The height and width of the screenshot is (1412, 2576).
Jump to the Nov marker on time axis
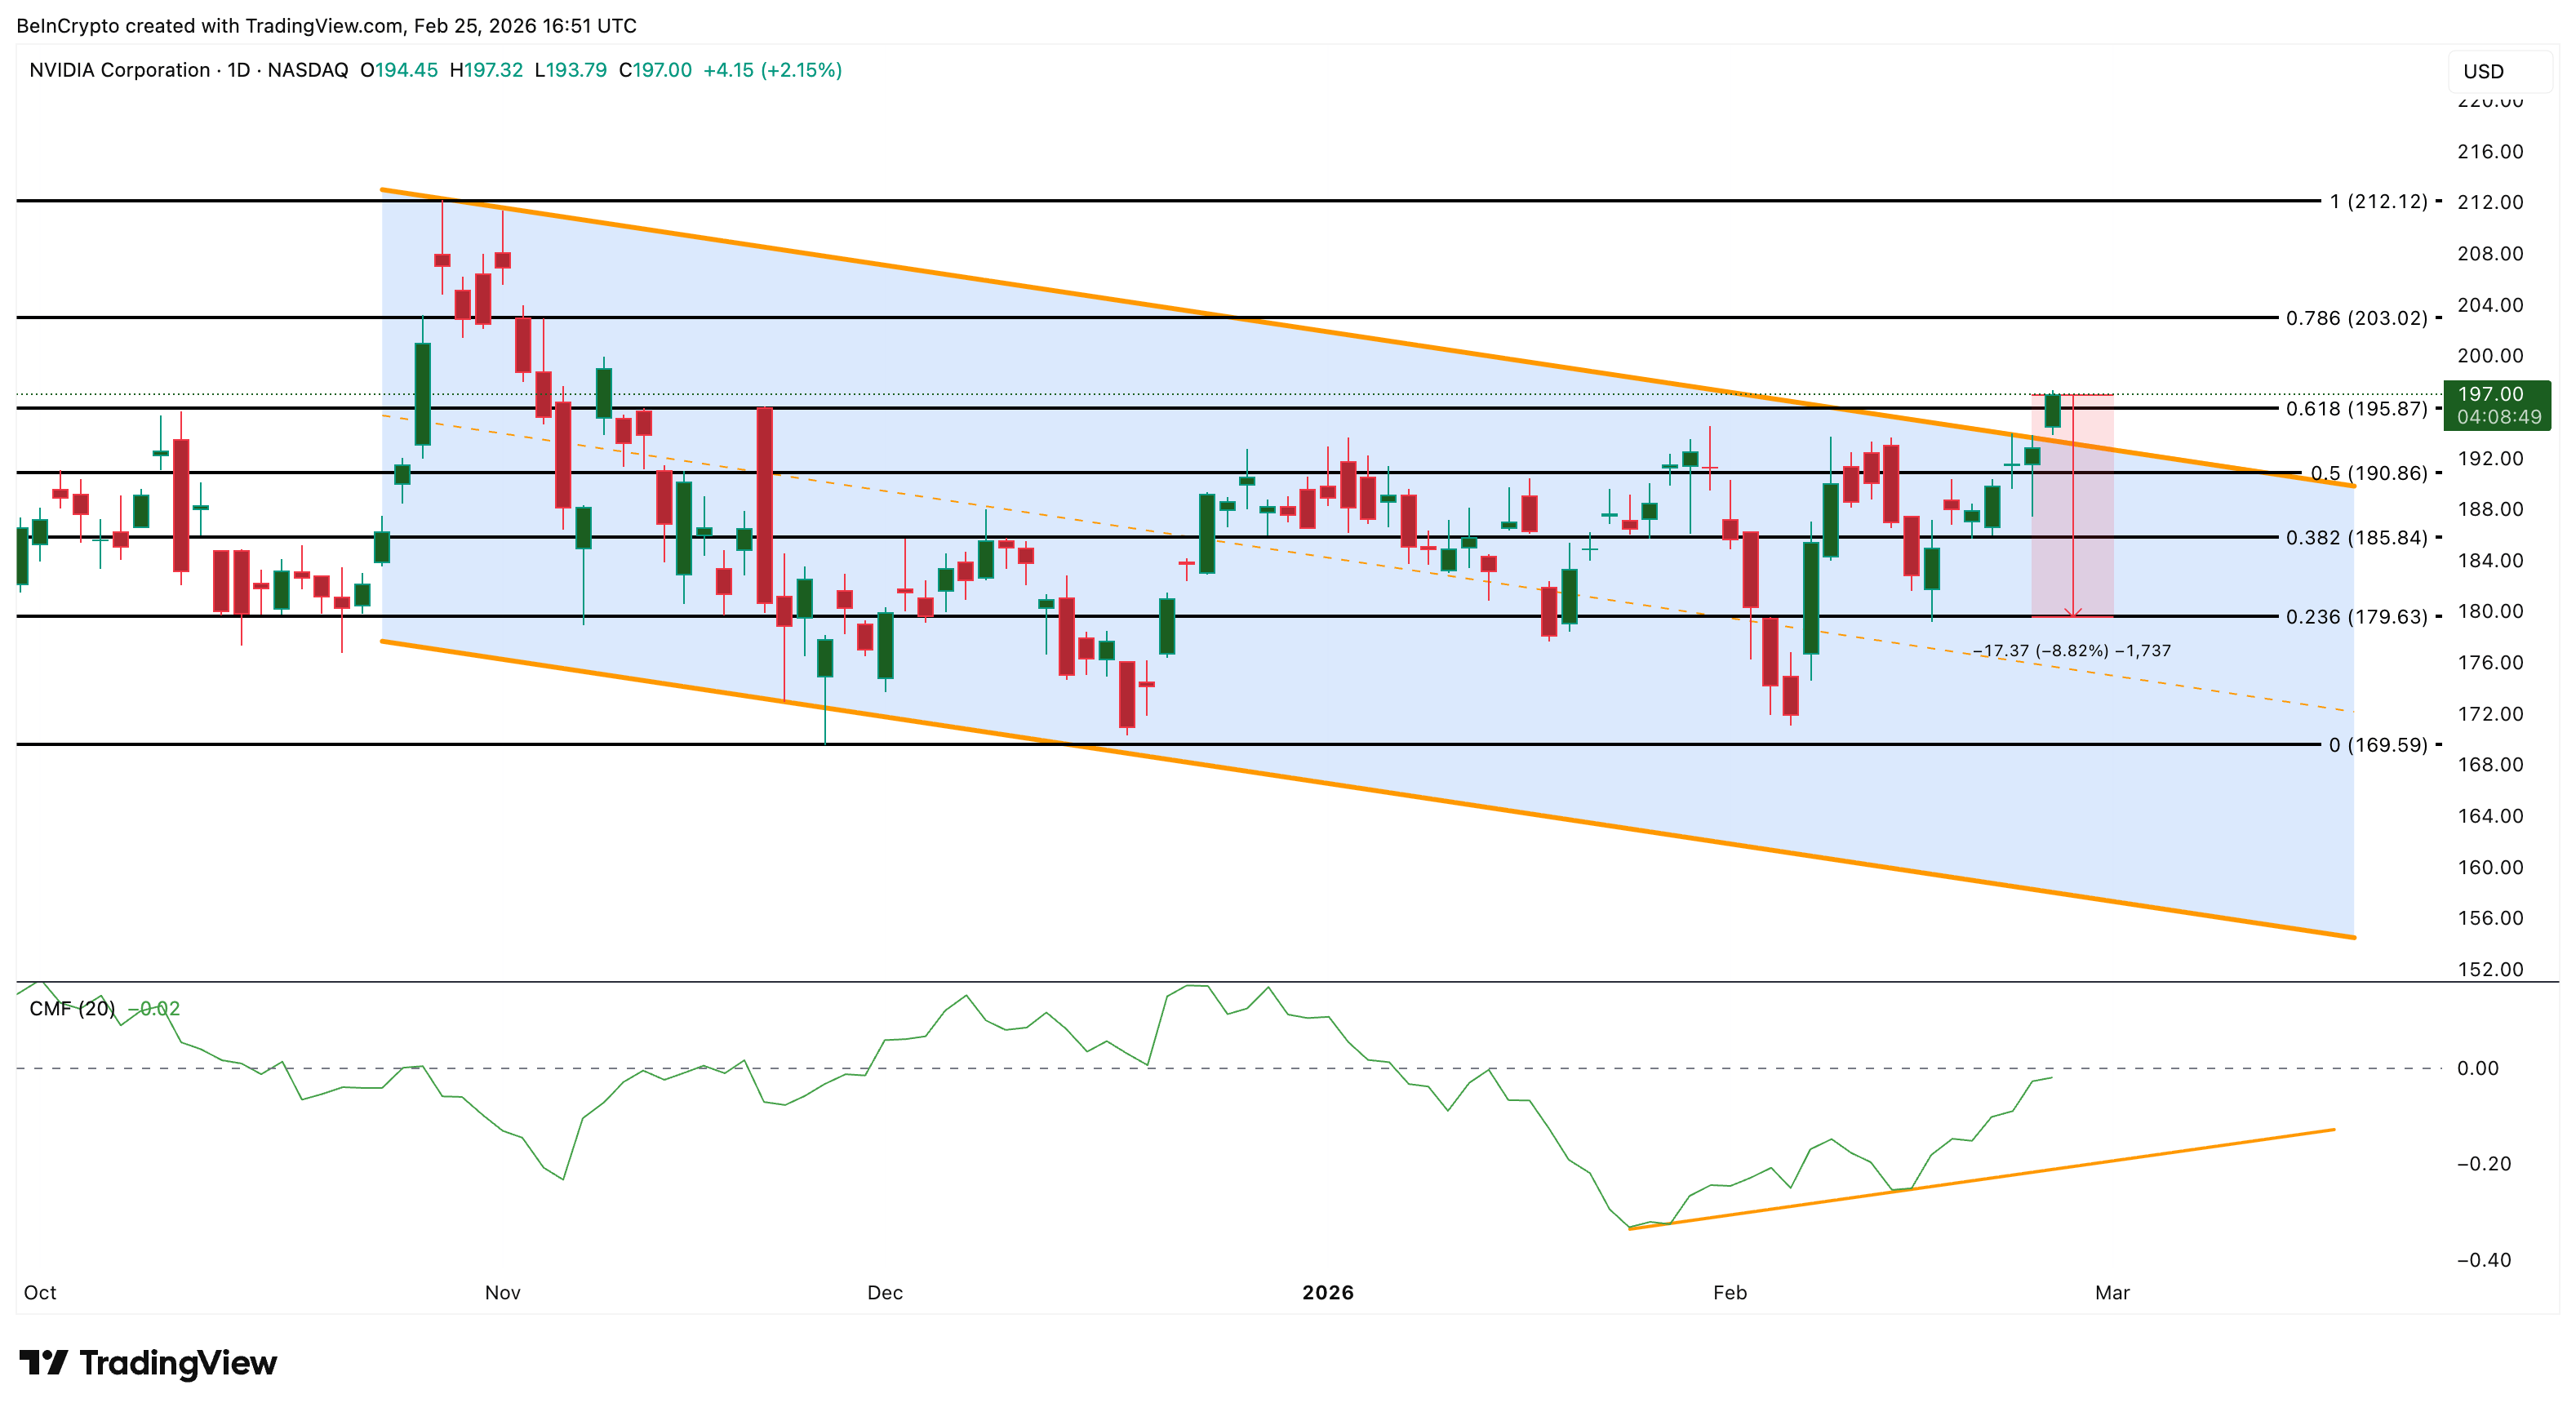pos(502,1292)
